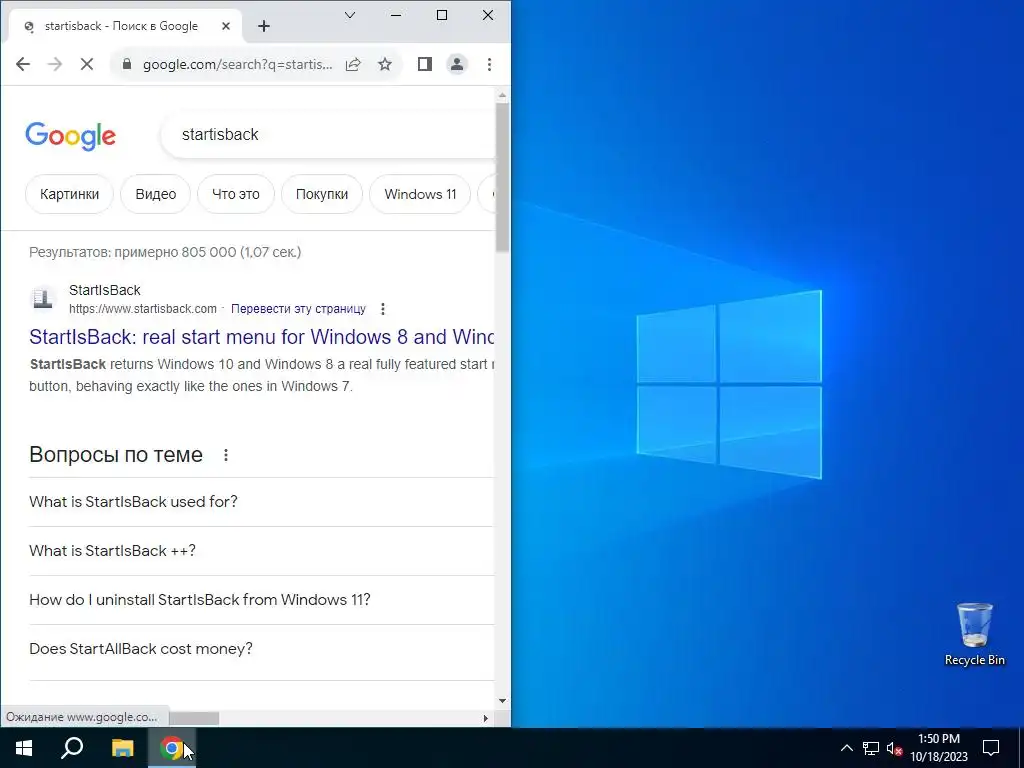This screenshot has height=768, width=1024.
Task: Select Recycle Bin on desktop
Action: pos(975,633)
